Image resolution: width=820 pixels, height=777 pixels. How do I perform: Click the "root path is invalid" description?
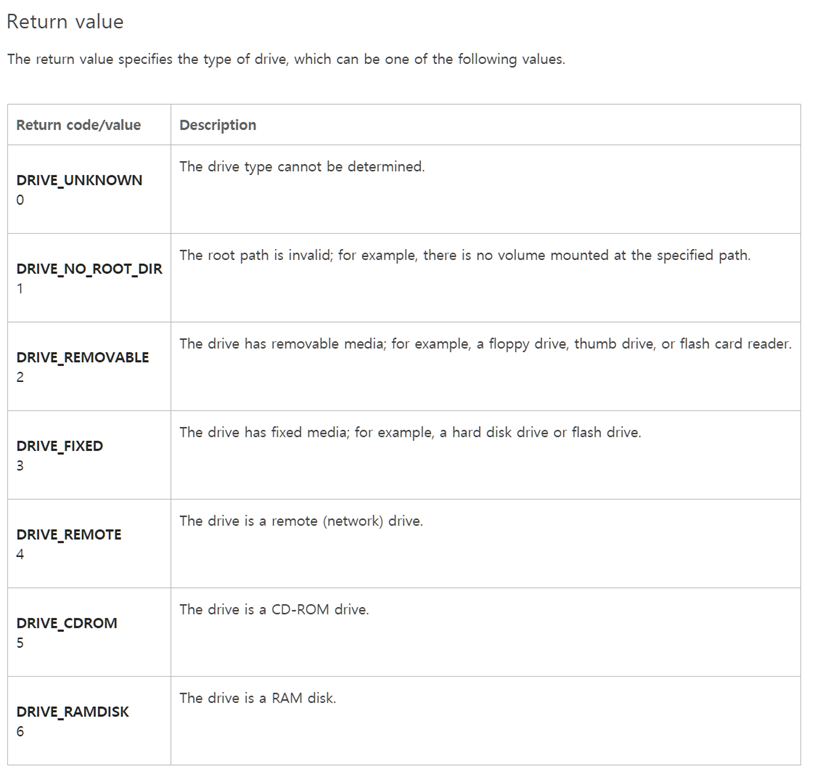[x=465, y=255]
